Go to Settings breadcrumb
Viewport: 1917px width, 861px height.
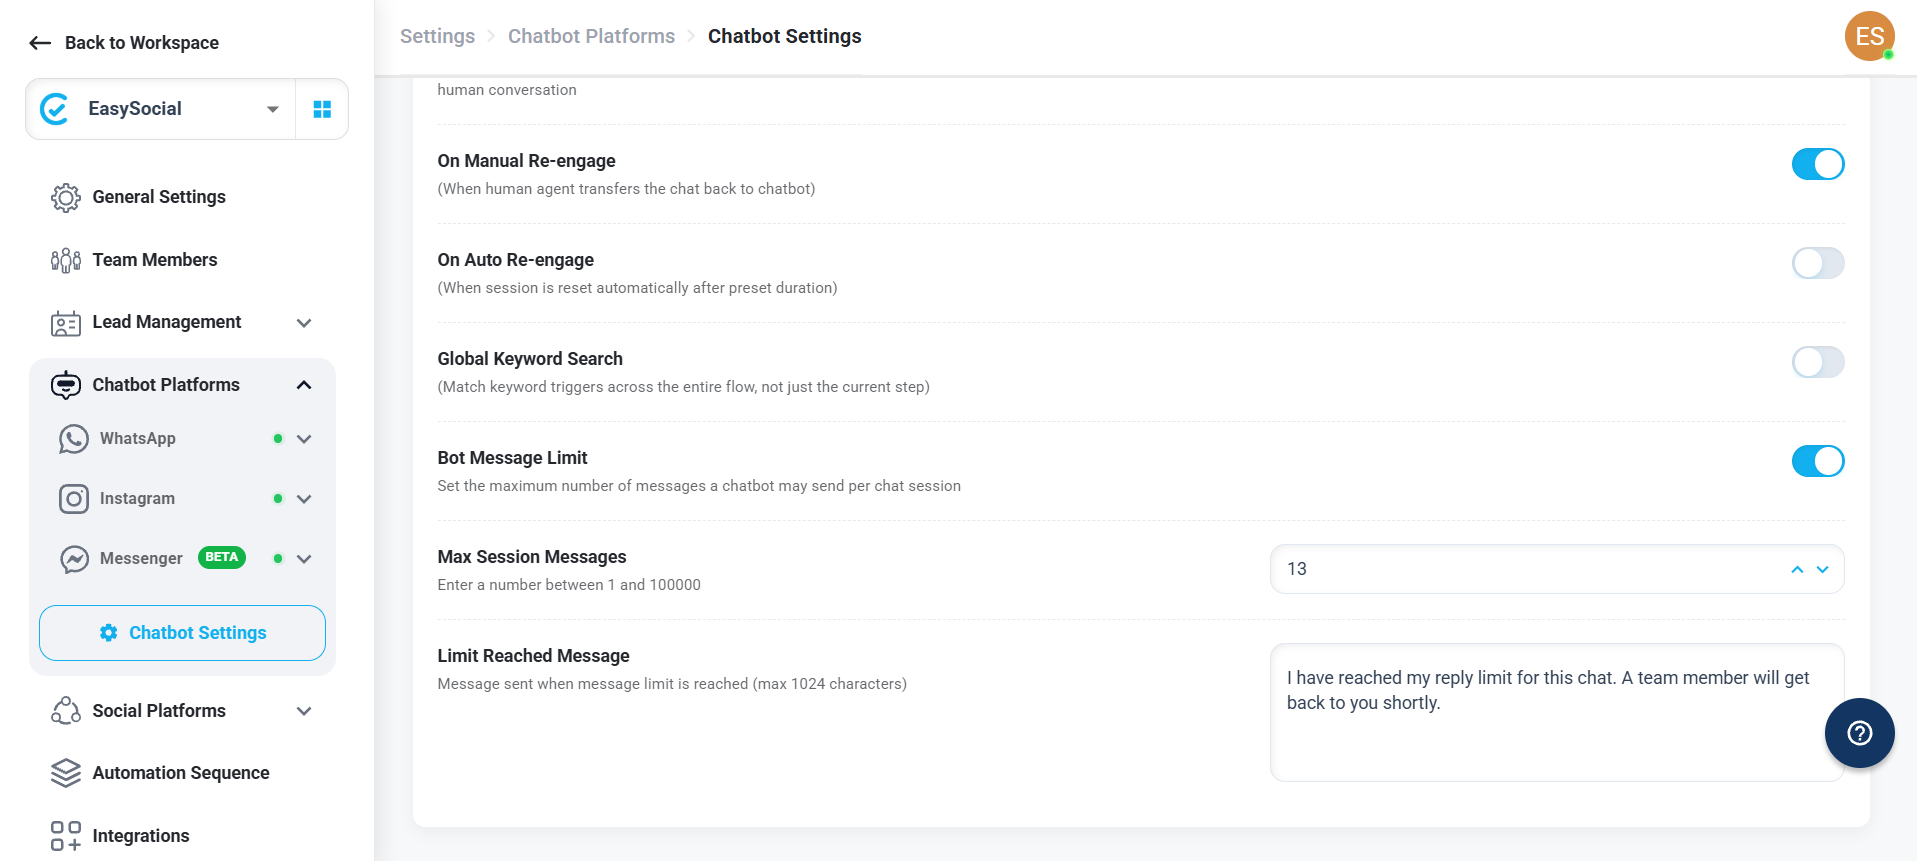pos(437,36)
